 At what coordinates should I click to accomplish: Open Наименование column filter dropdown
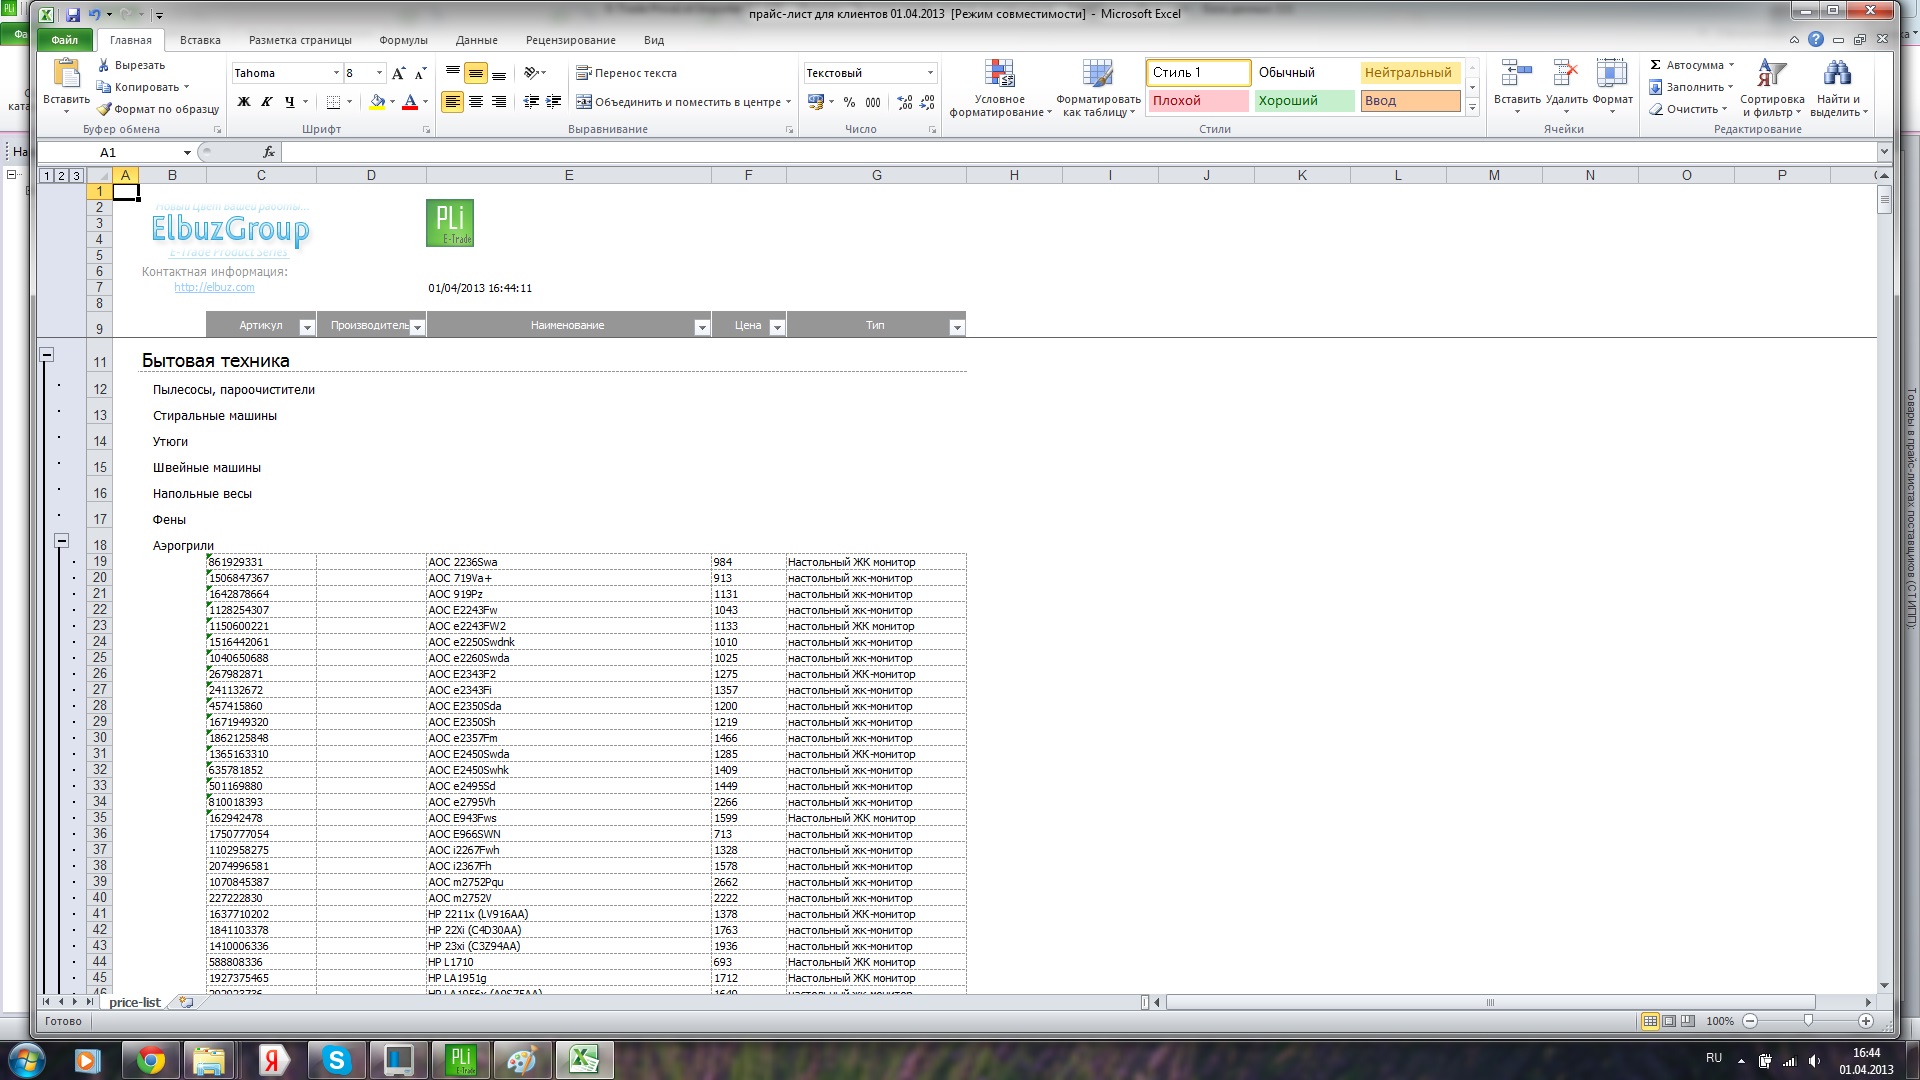click(702, 327)
